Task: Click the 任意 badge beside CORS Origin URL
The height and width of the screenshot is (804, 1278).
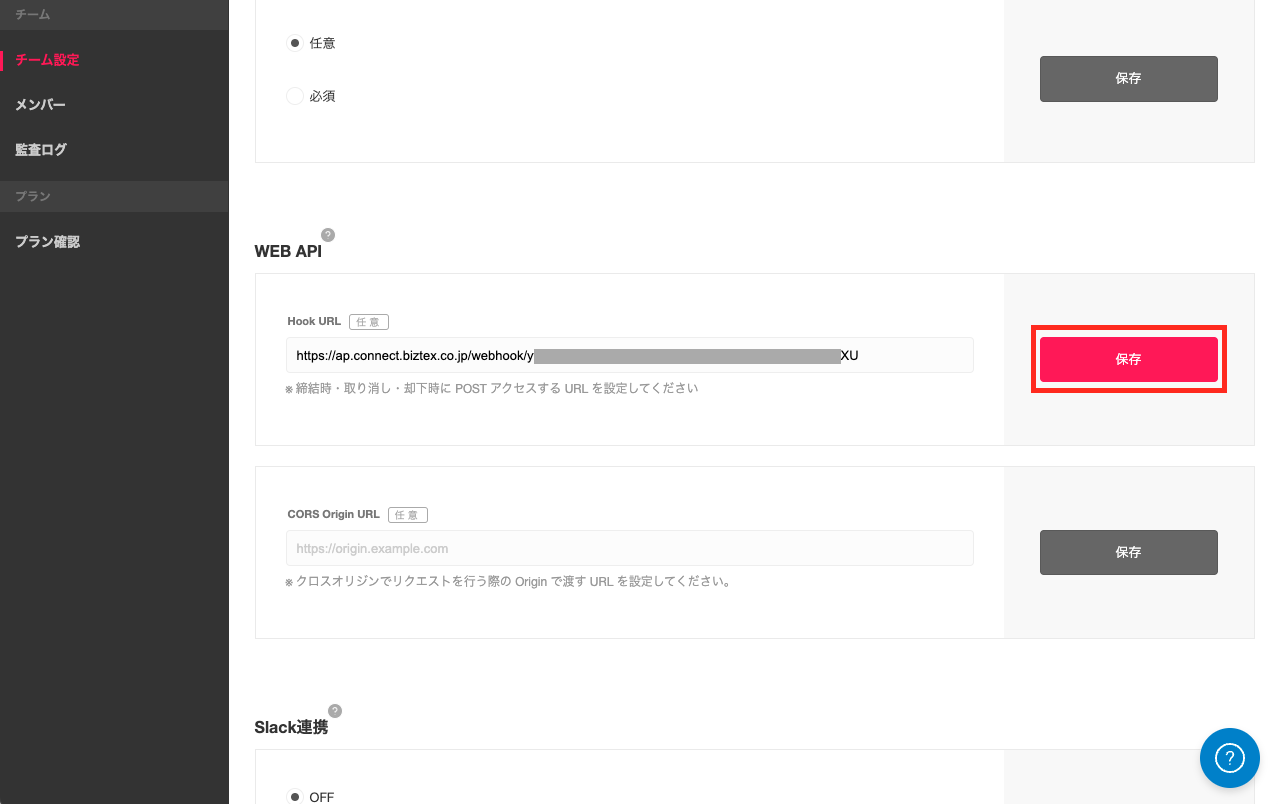Action: click(x=408, y=515)
